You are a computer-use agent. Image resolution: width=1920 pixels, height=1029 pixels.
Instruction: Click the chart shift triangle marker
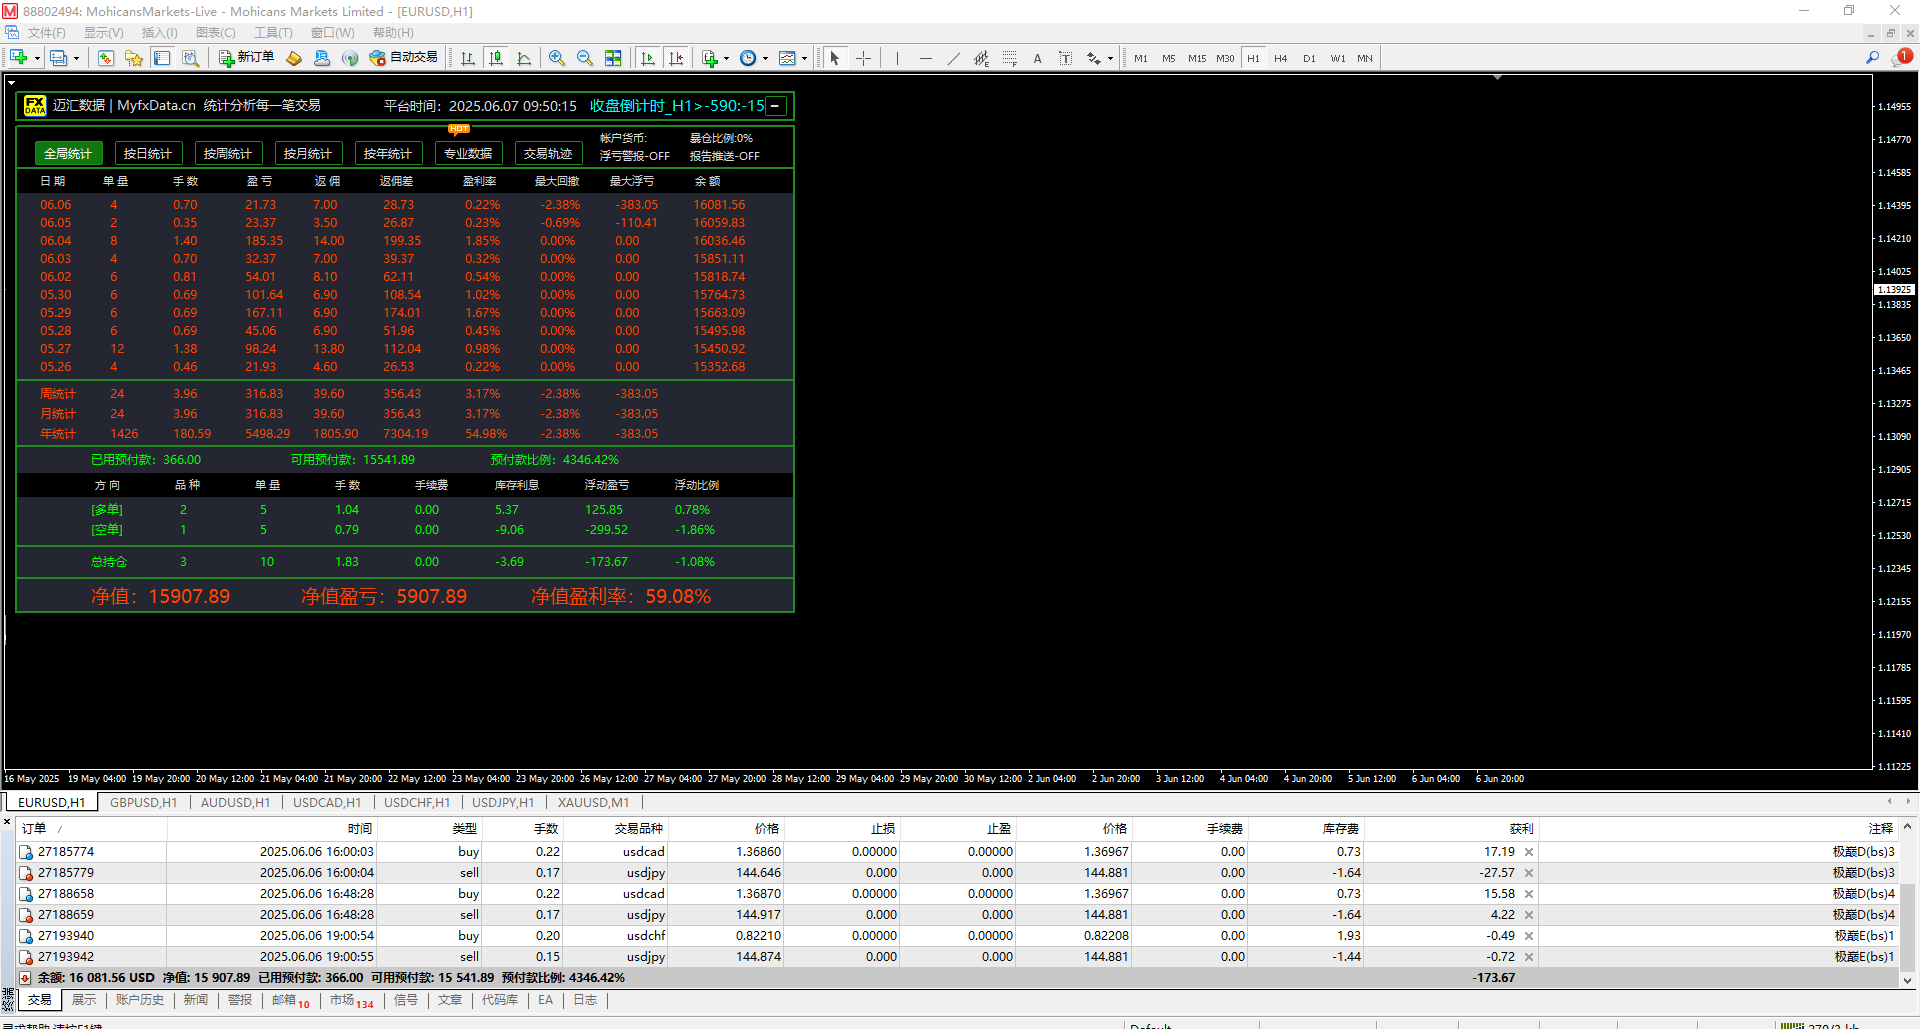pyautogui.click(x=1497, y=77)
